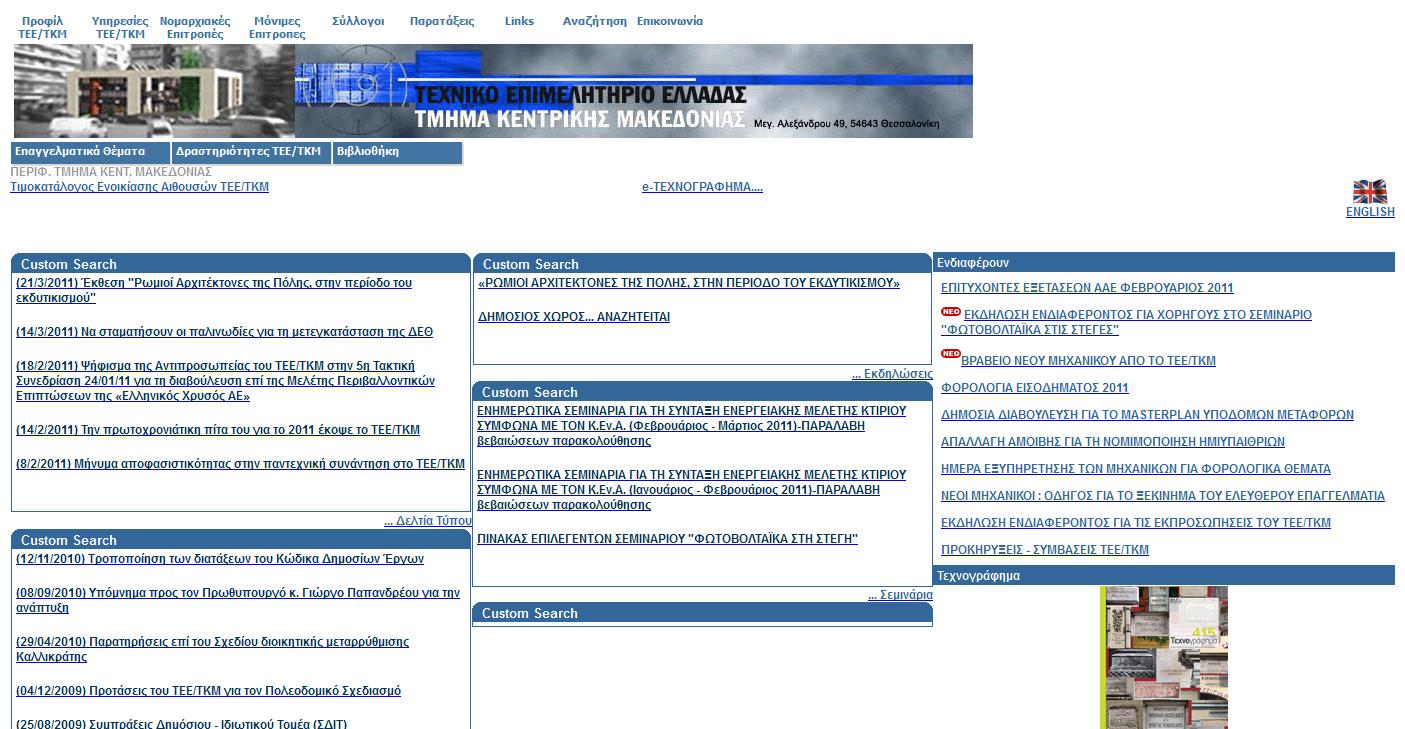This screenshot has width=1405, height=729.
Task: Expand more press releases via Δελτία Τύπου
Action: (x=427, y=521)
